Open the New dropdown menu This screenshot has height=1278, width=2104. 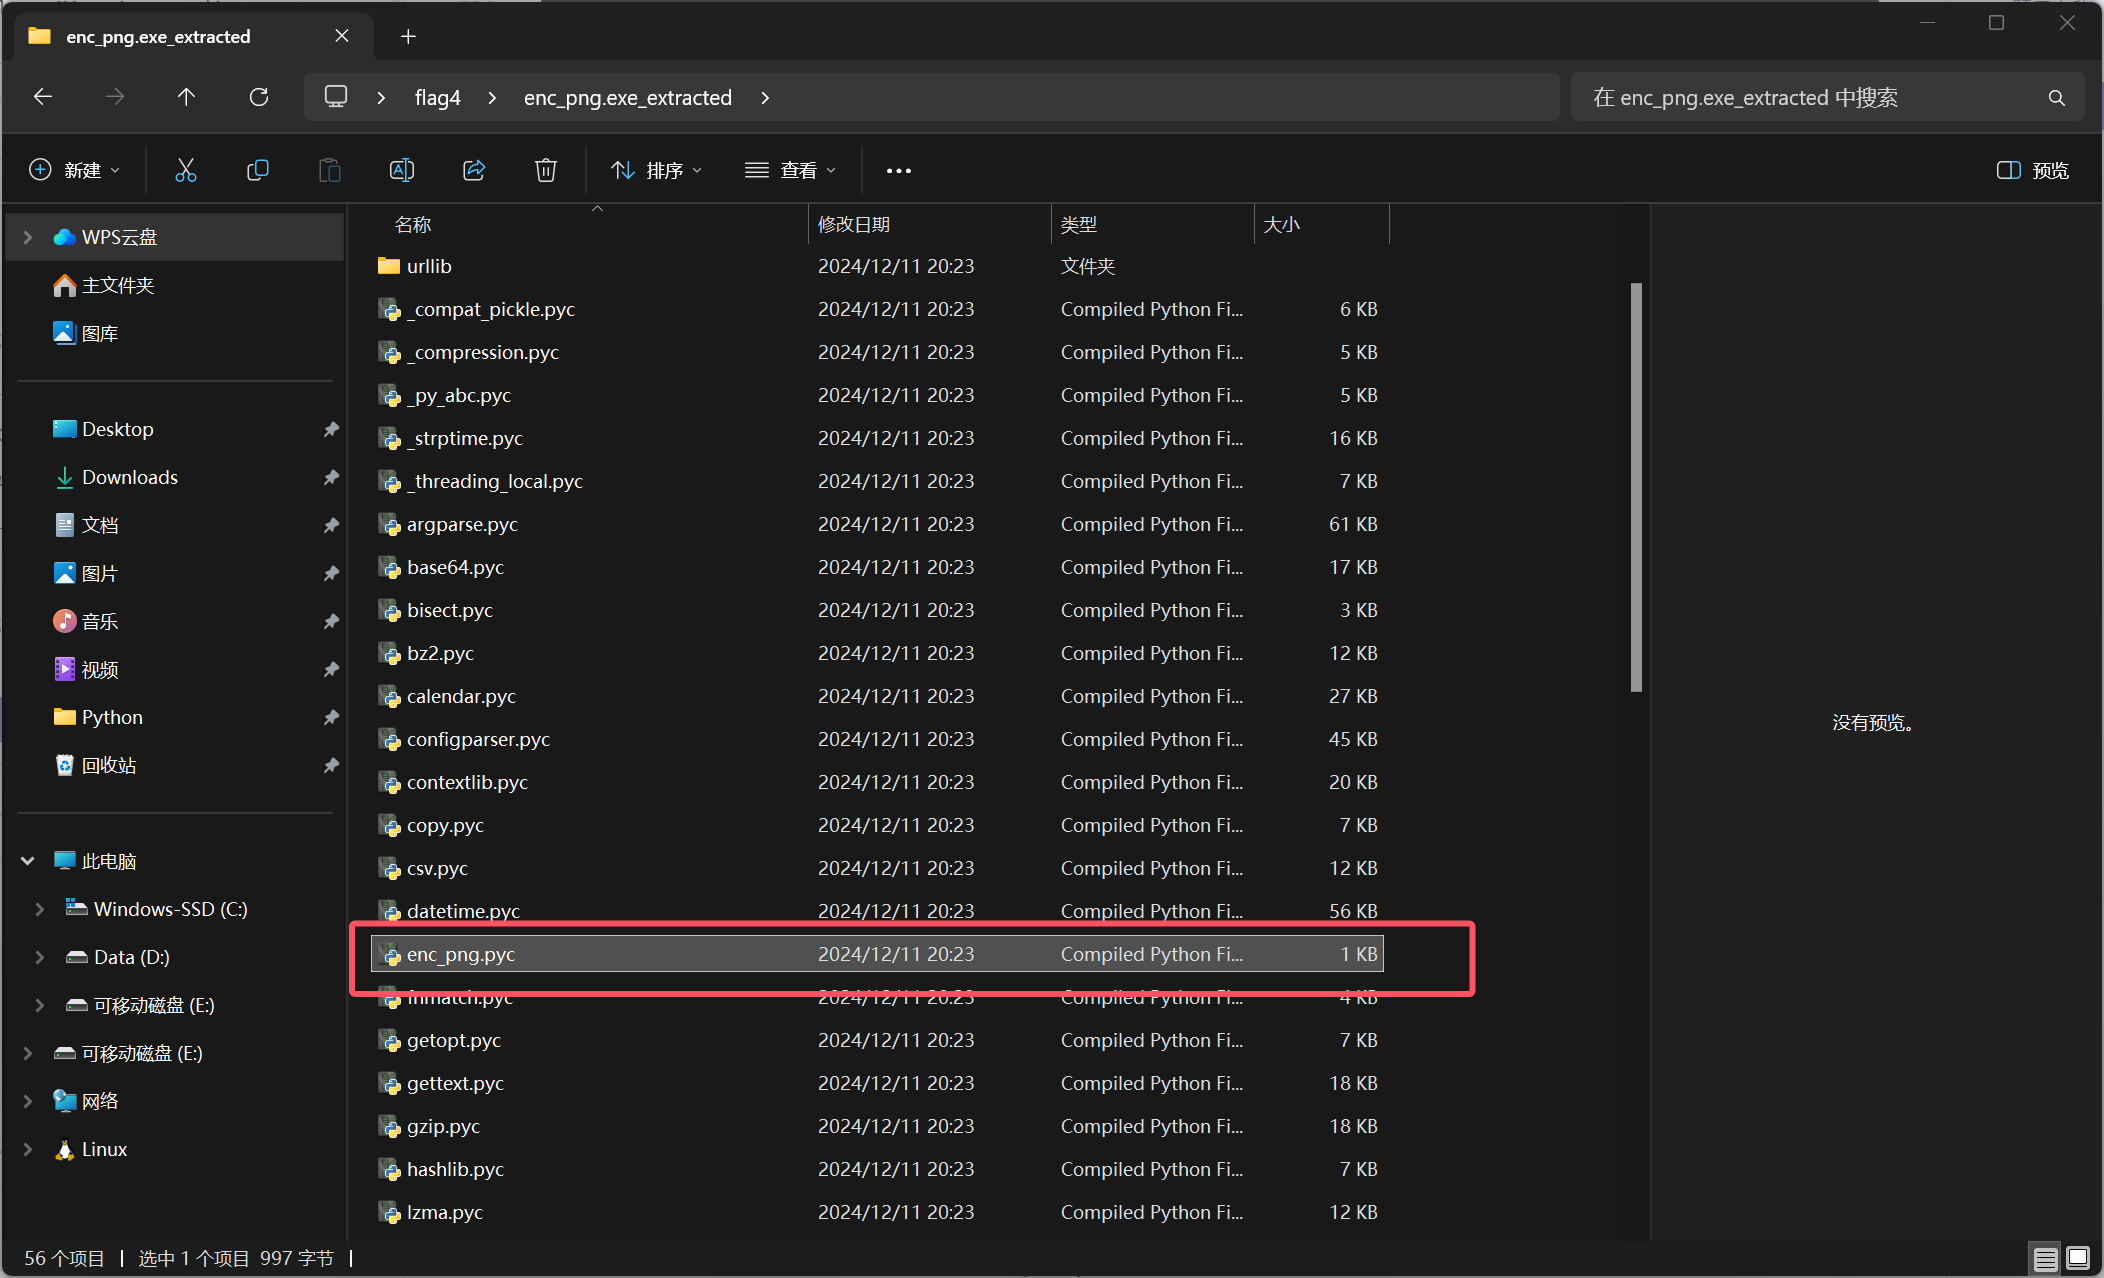(75, 170)
